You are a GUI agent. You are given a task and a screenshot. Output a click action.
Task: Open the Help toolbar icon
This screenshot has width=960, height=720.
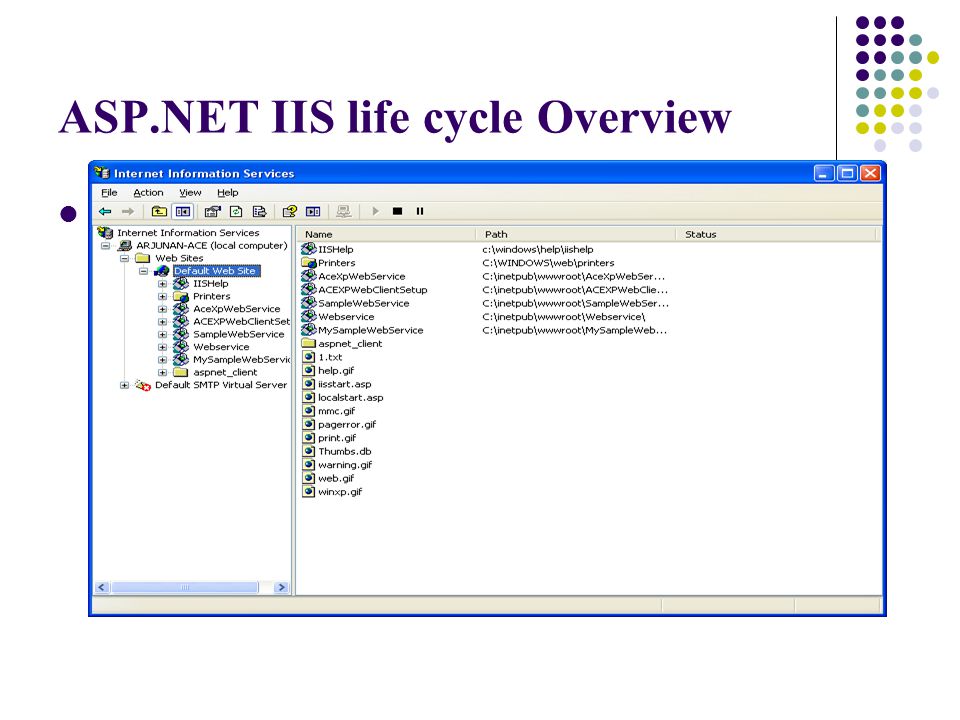point(290,211)
